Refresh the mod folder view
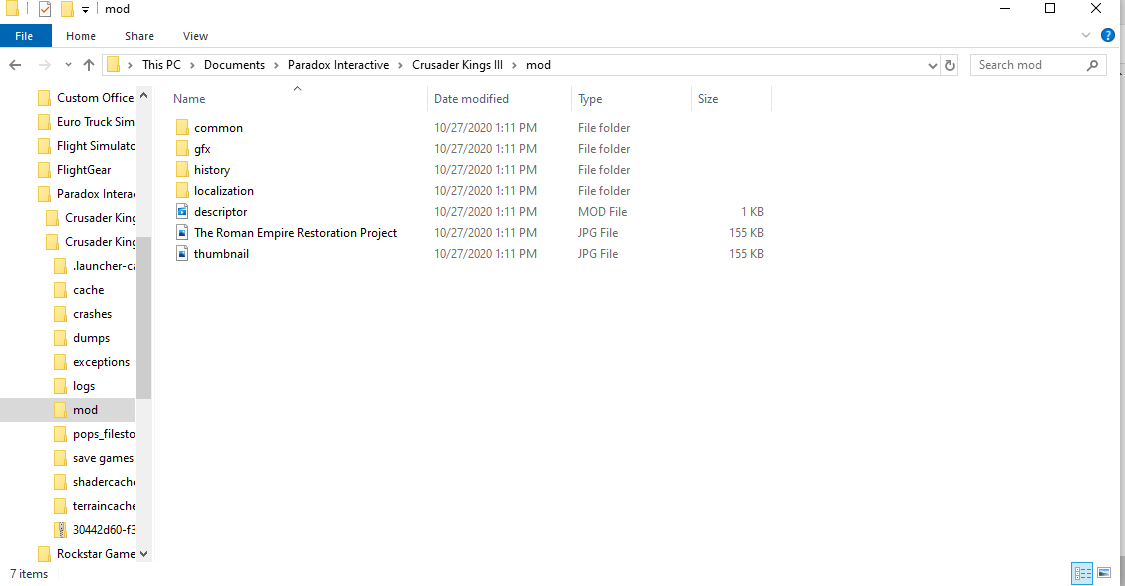Viewport: 1125px width, 586px height. click(949, 65)
